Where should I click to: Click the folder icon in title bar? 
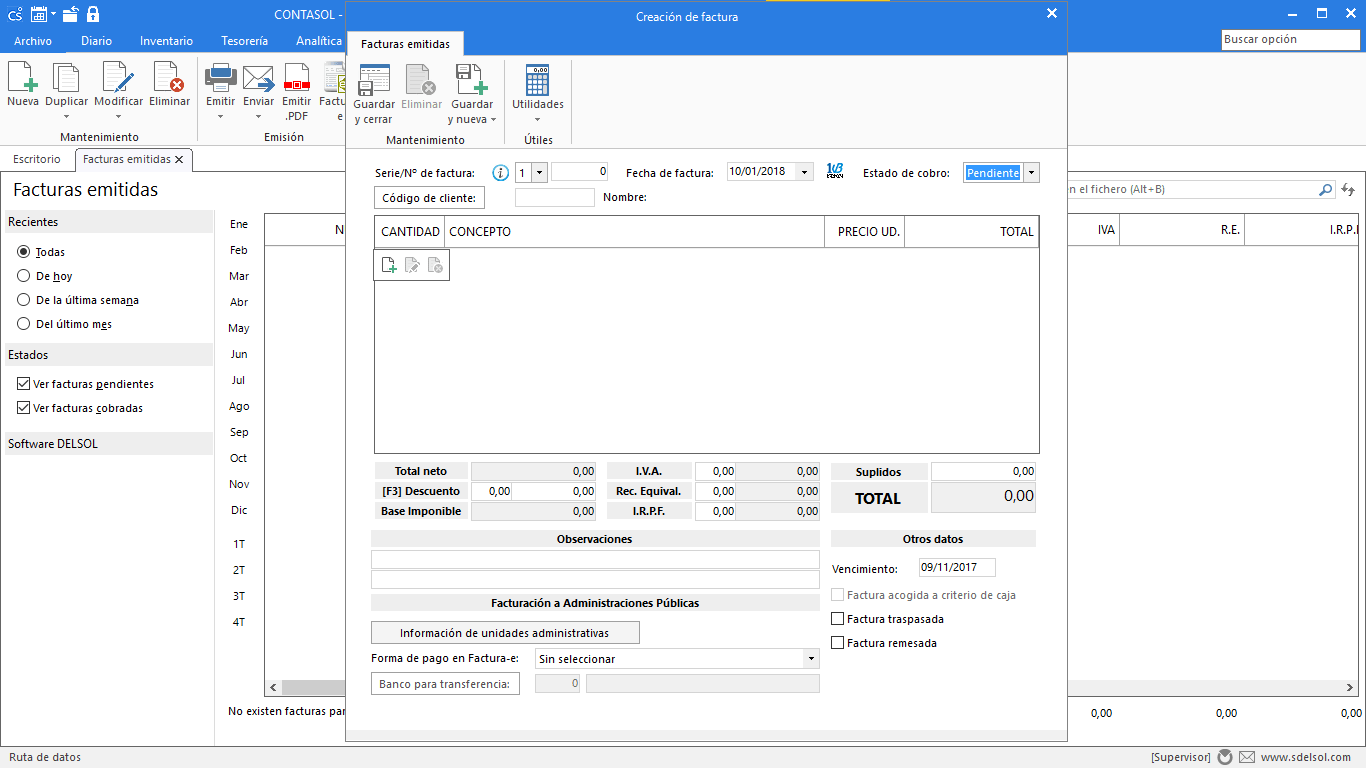click(x=70, y=14)
